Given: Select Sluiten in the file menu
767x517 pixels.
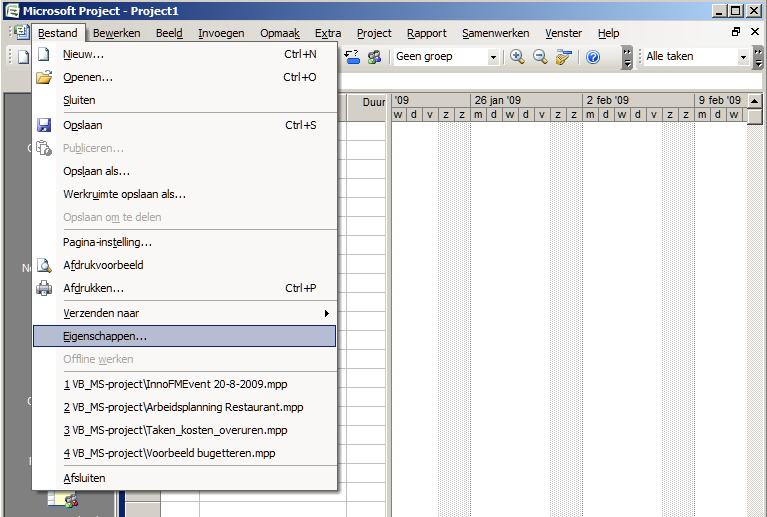Looking at the screenshot, I should tap(184, 100).
